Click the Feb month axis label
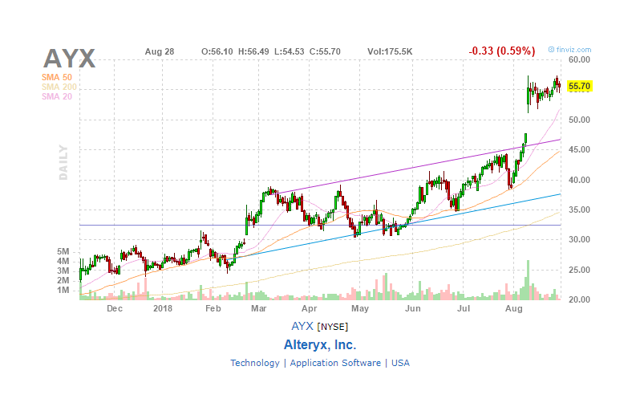Image resolution: width=640 pixels, height=411 pixels. 213,309
